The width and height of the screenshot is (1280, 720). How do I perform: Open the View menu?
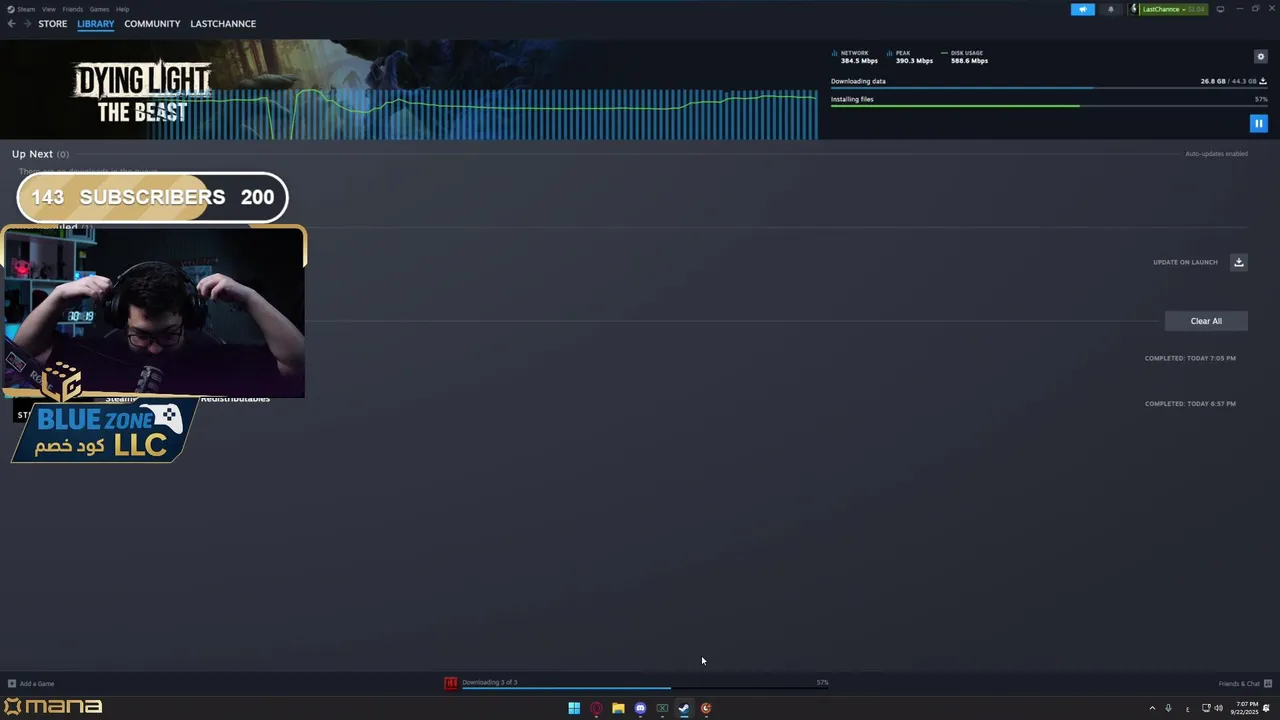pyautogui.click(x=48, y=9)
